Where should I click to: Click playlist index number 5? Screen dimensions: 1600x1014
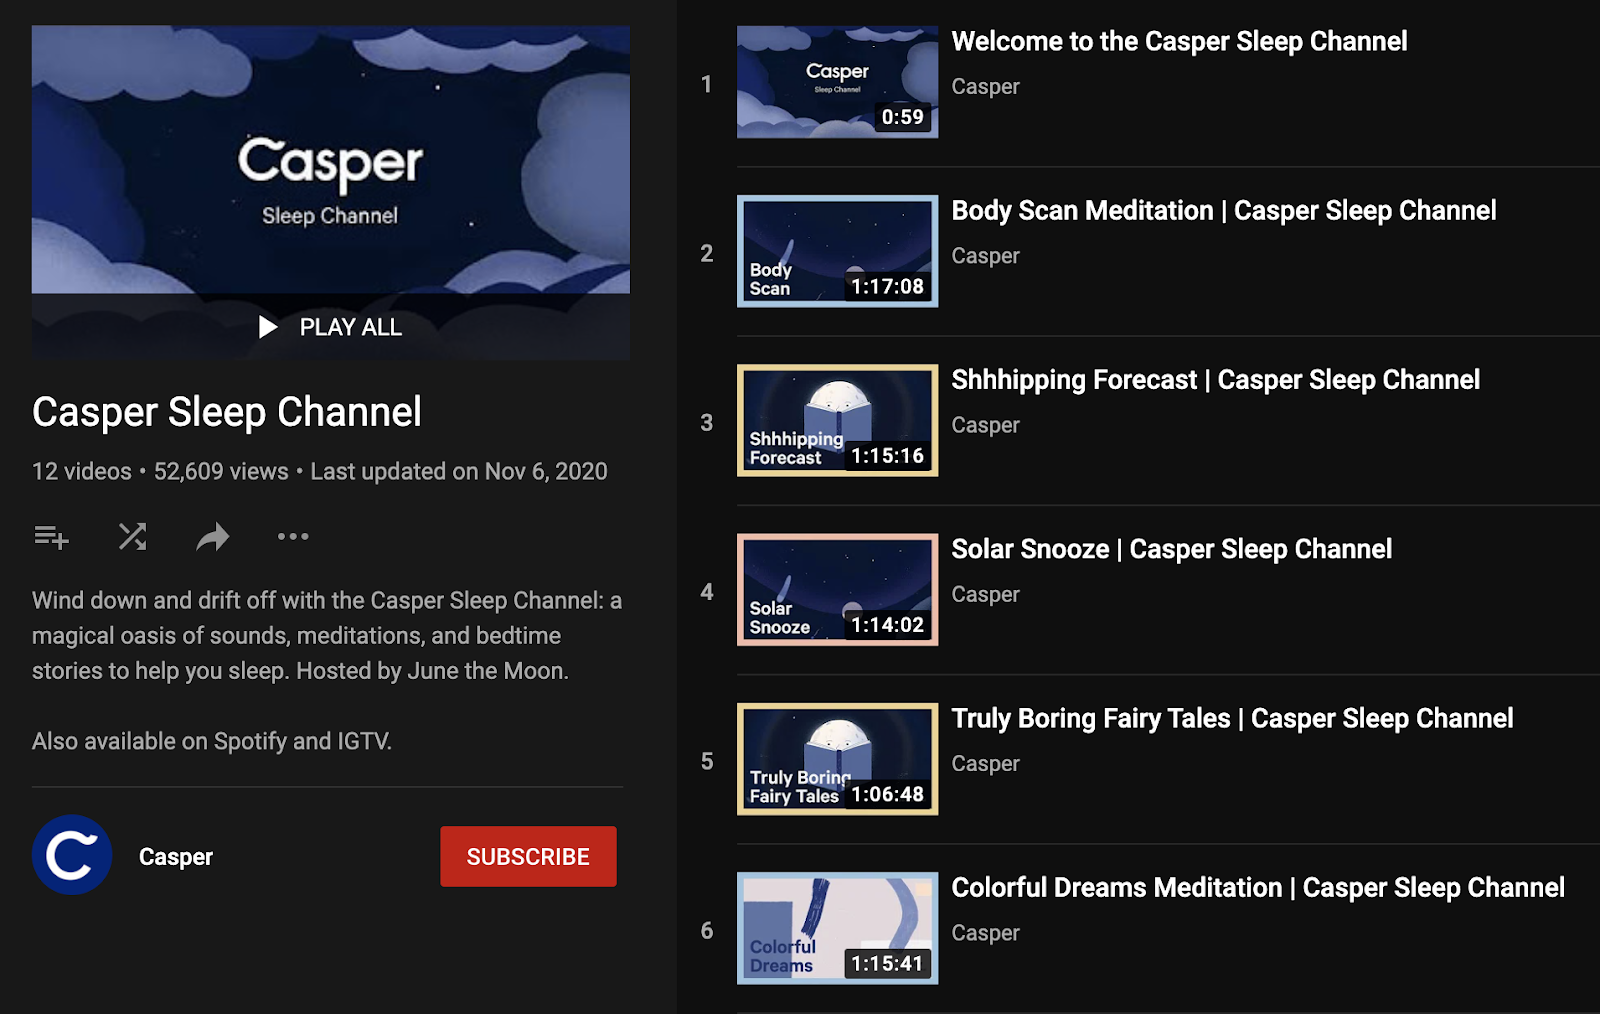pyautogui.click(x=707, y=761)
